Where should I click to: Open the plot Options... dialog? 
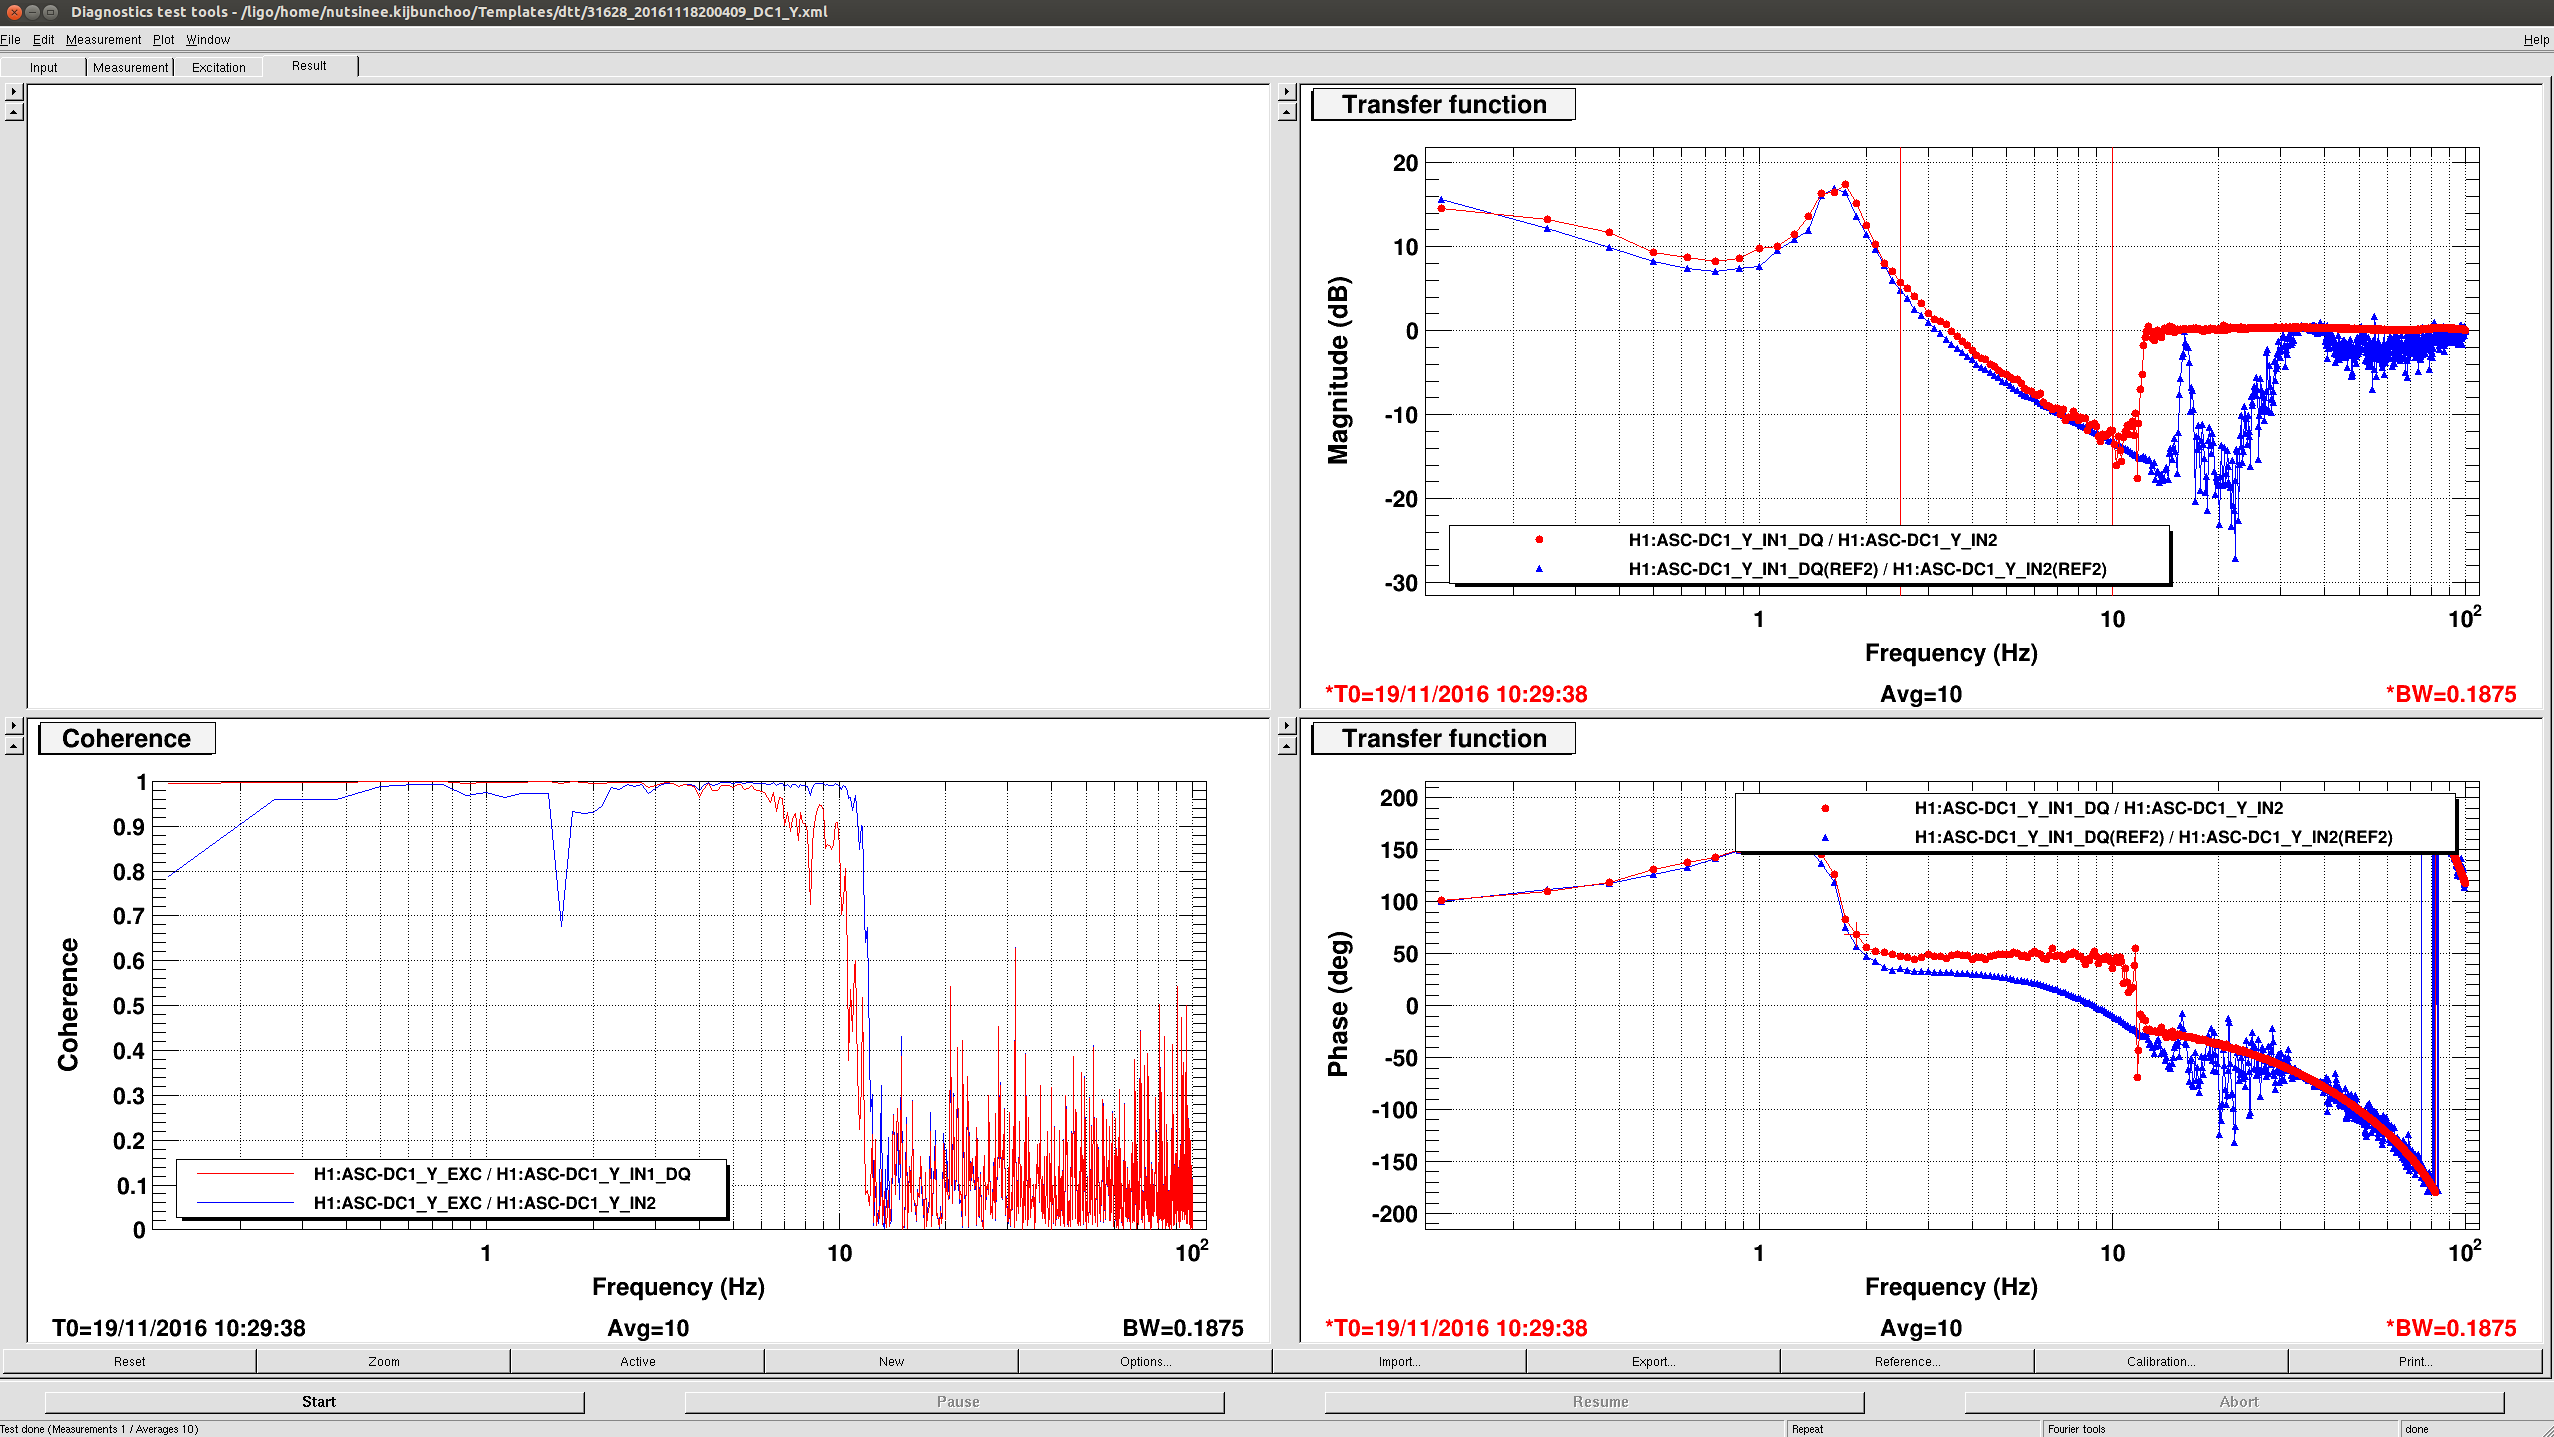click(x=1146, y=1361)
